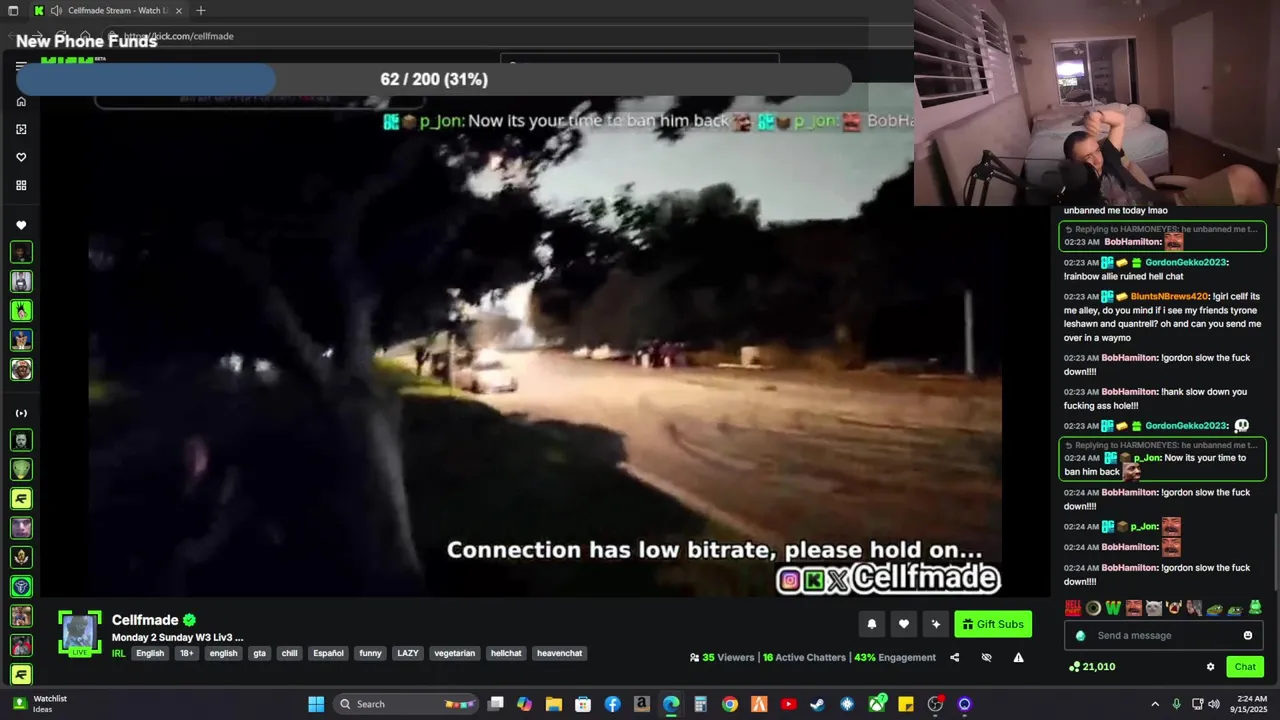The width and height of the screenshot is (1280, 720).
Task: Report the stream with the warning triangle
Action: point(1018,657)
